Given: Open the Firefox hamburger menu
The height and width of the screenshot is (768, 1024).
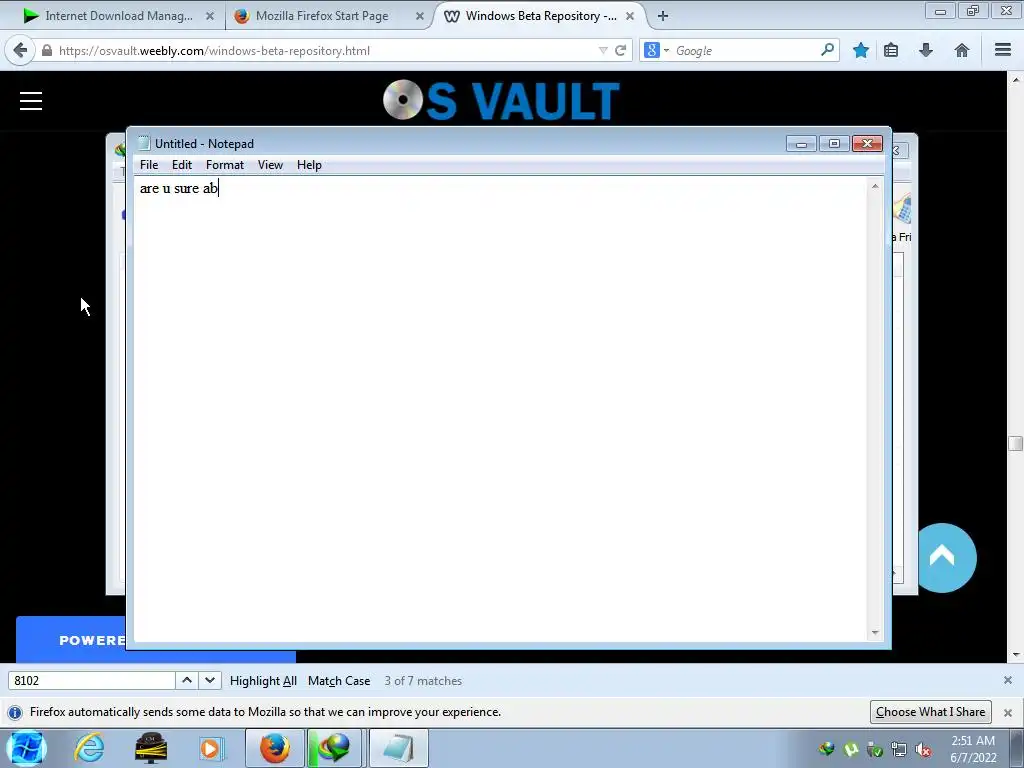Looking at the screenshot, I should 1003,50.
